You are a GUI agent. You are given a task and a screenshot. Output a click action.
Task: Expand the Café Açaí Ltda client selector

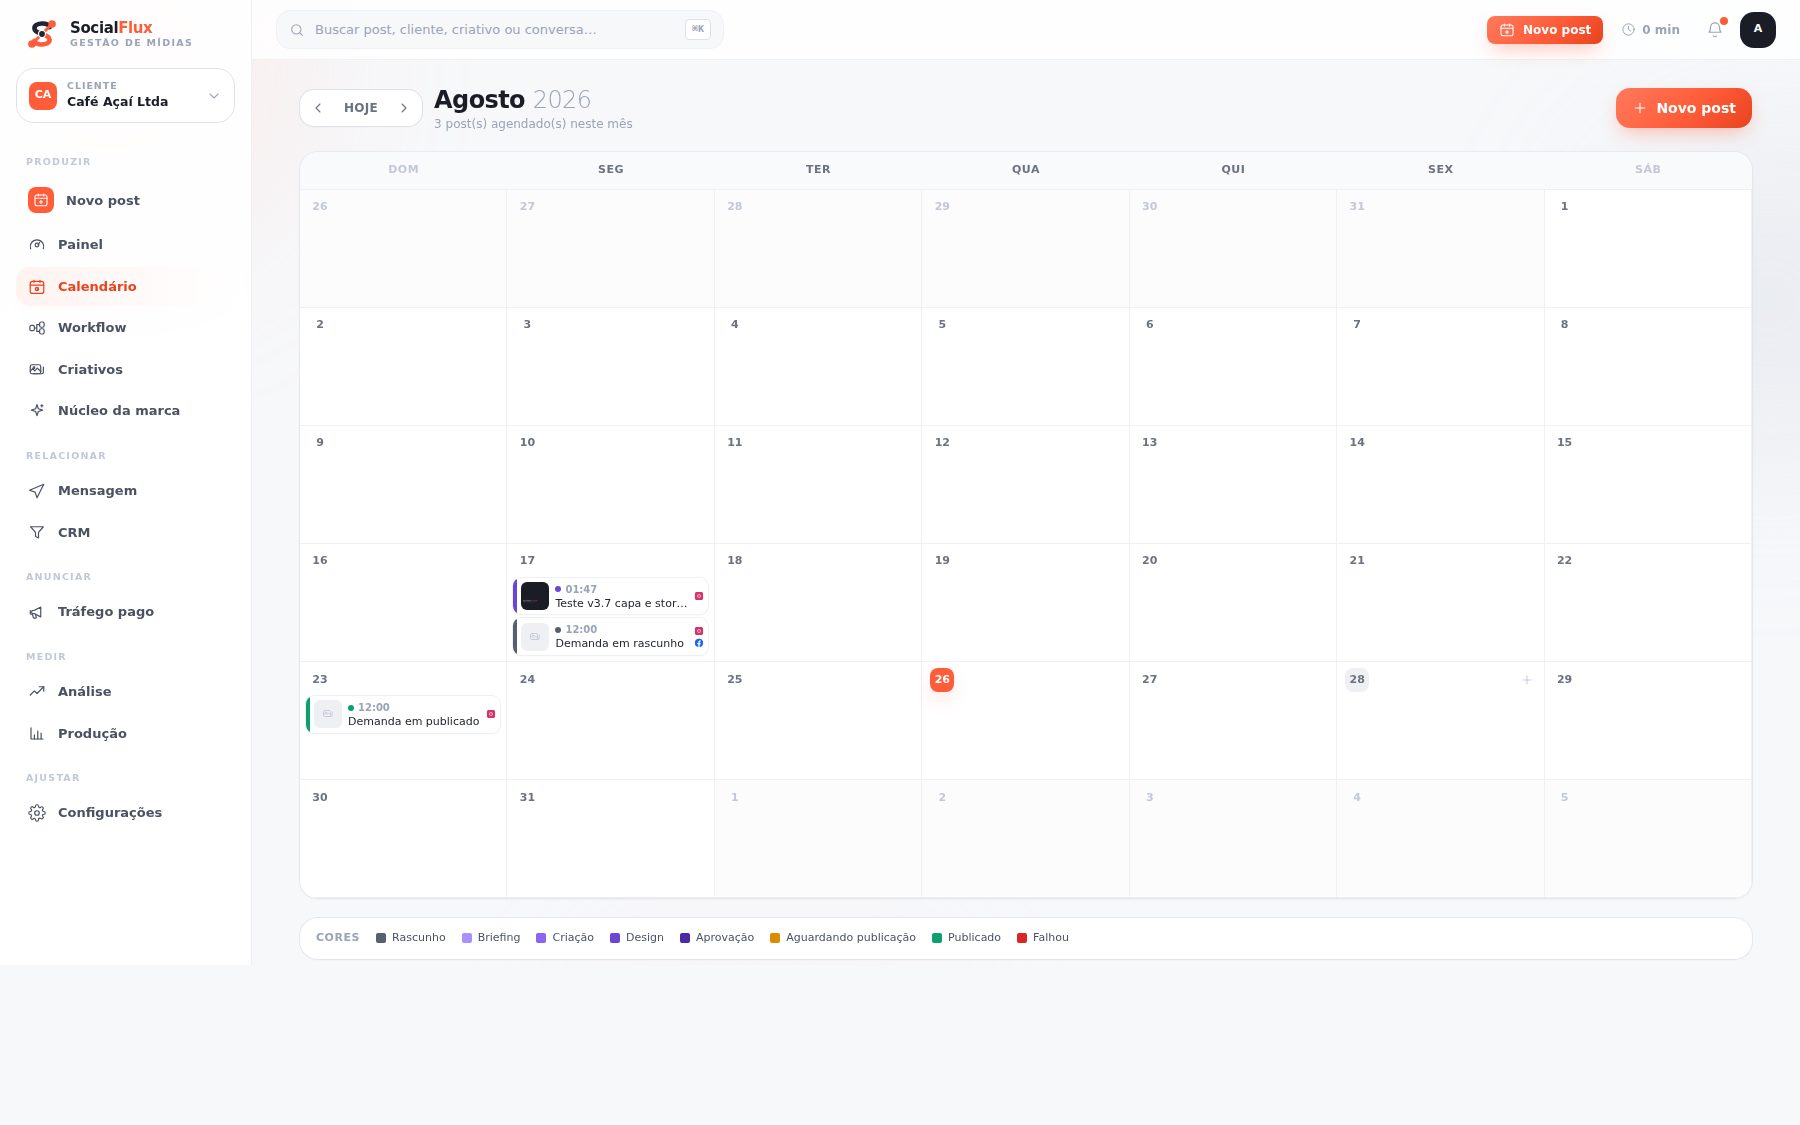tap(126, 96)
